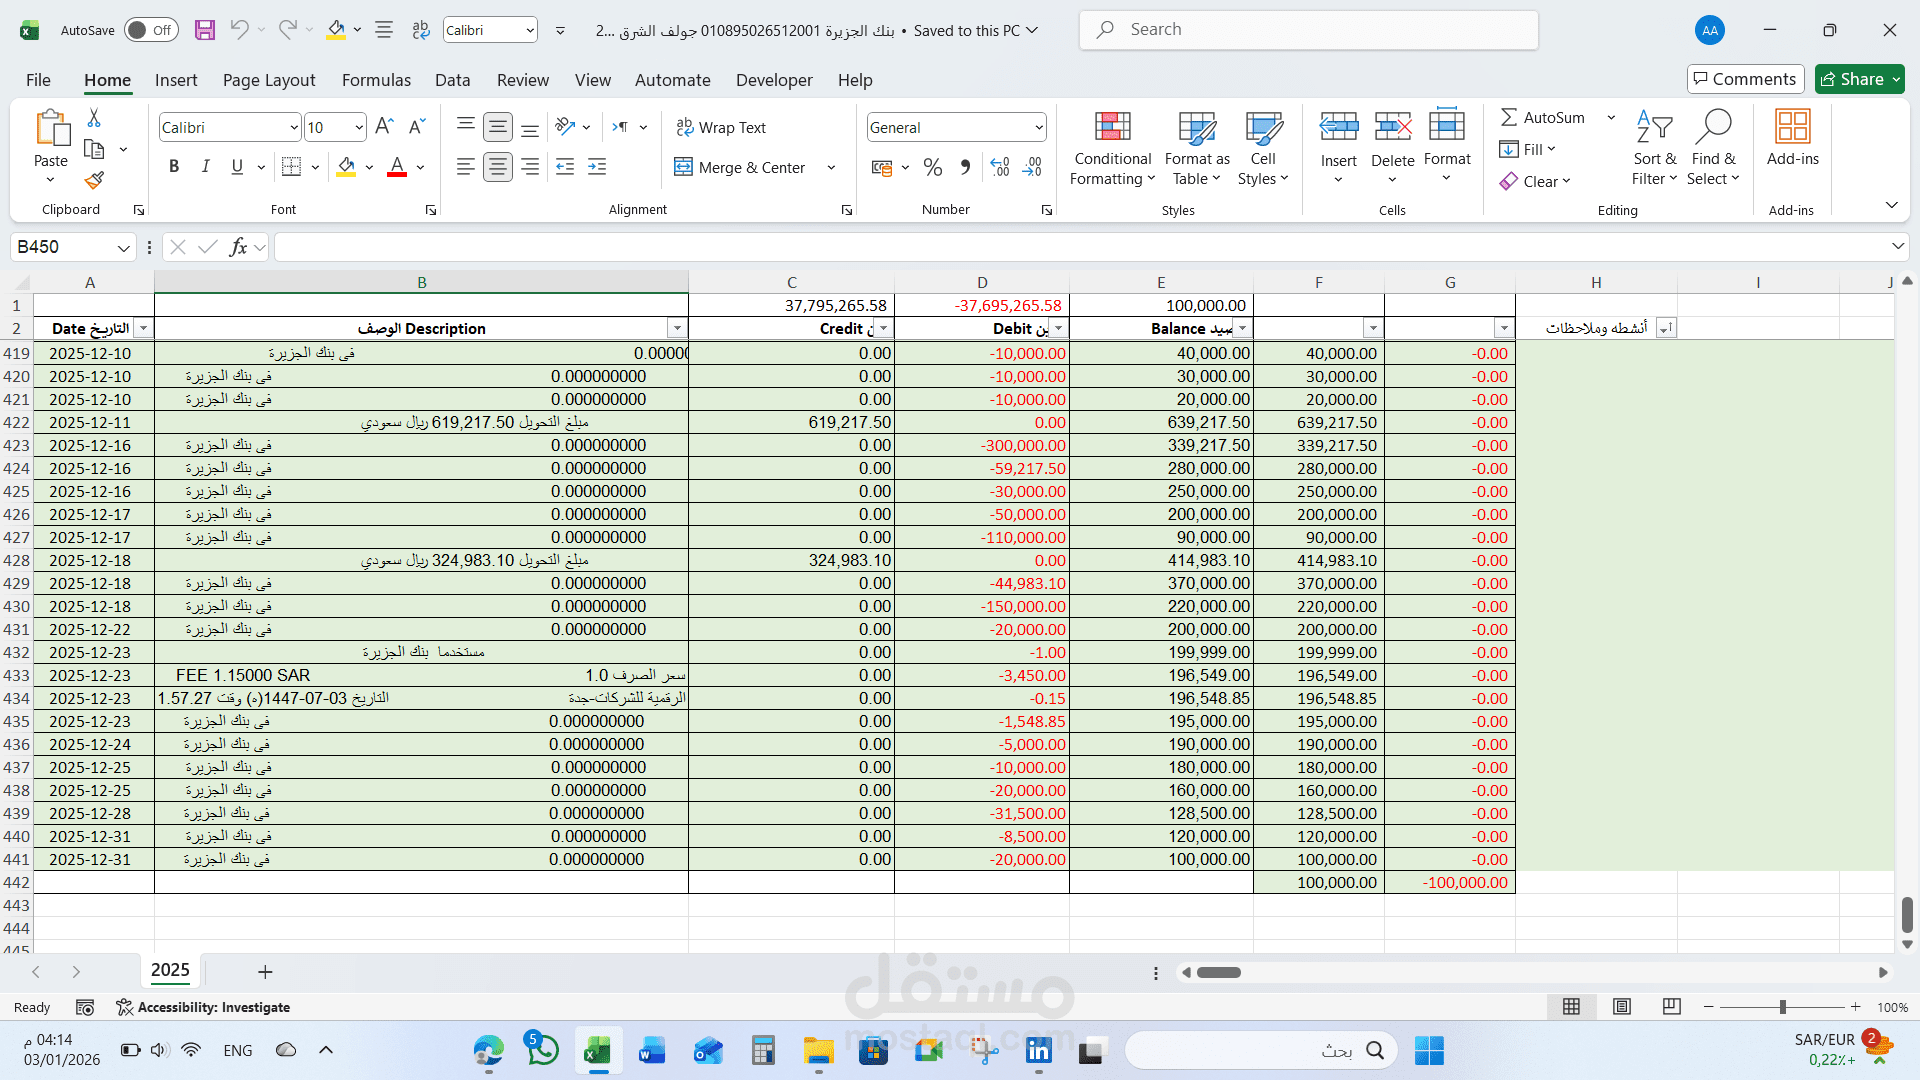Open the File menu

[38, 80]
